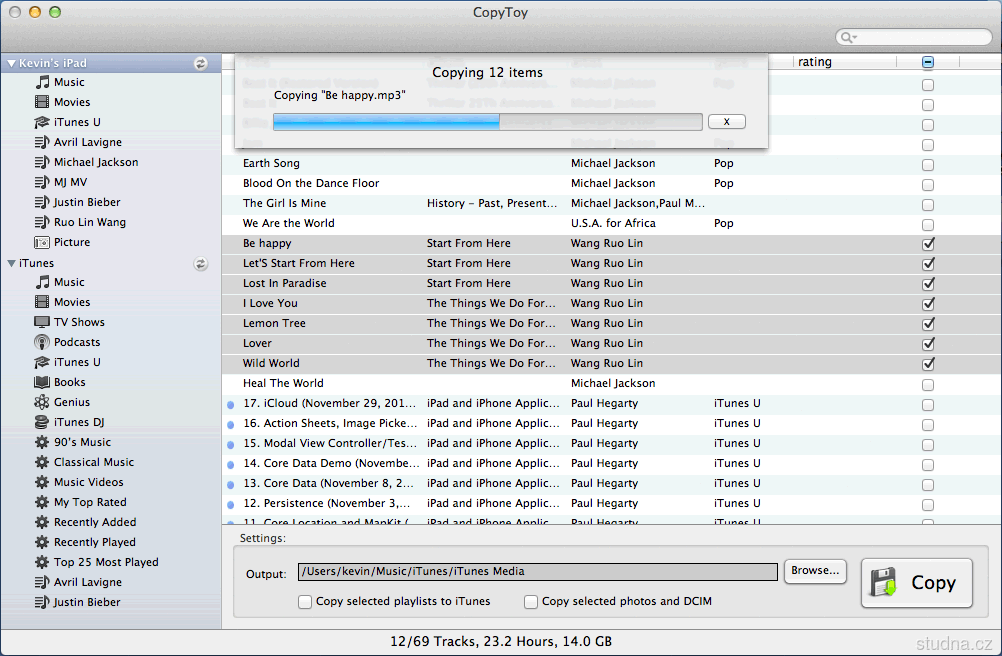
Task: Click the search magnifier icon
Action: click(845, 37)
